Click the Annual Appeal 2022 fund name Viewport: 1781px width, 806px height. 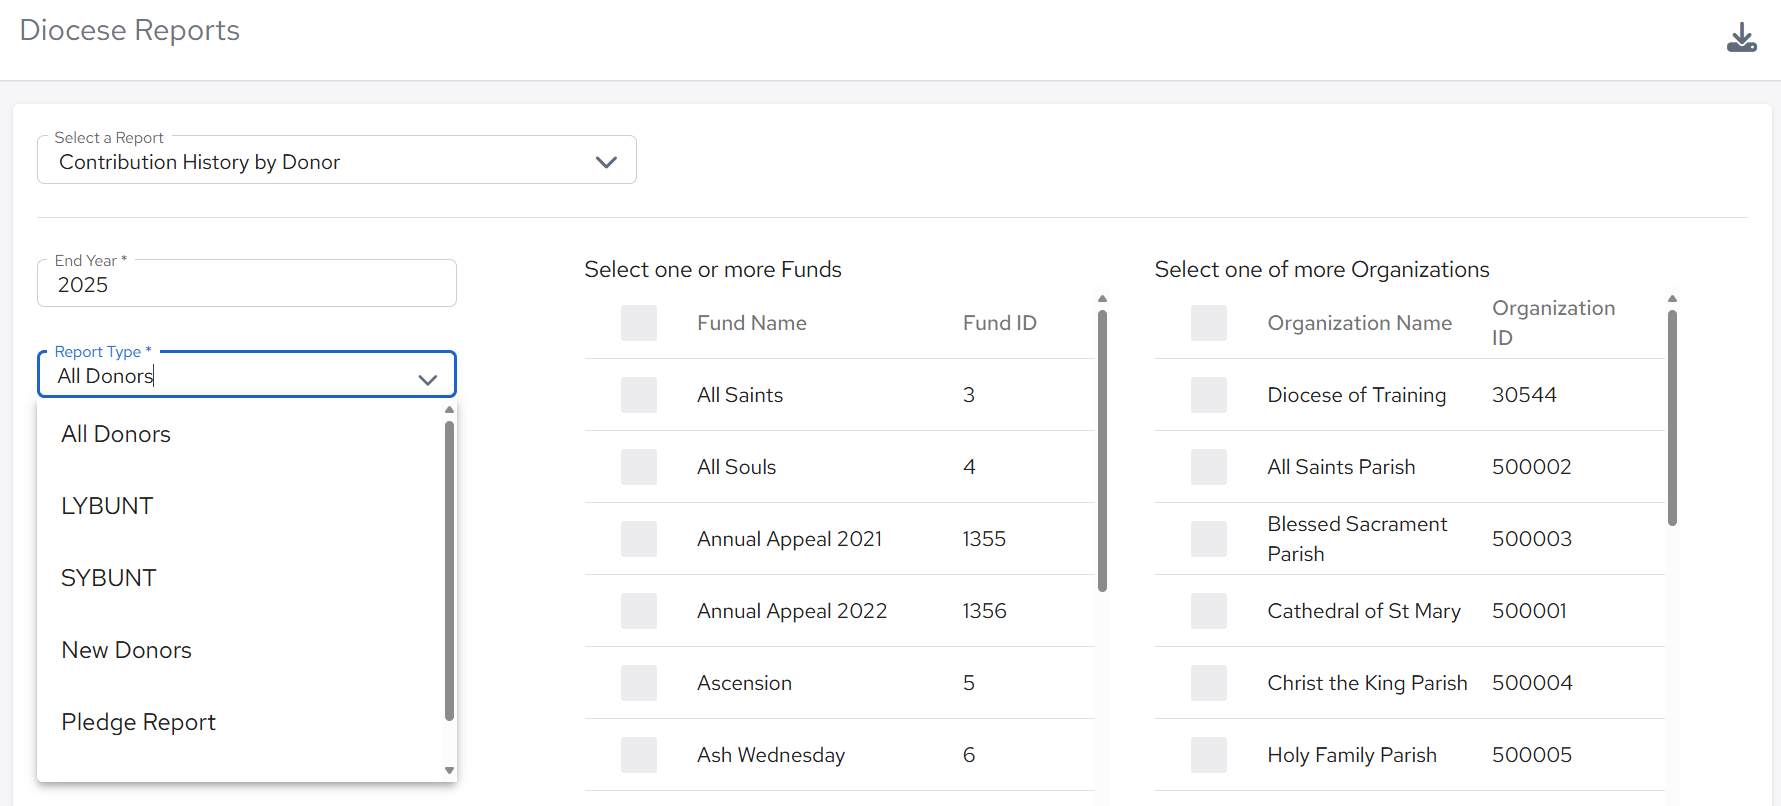click(x=792, y=611)
